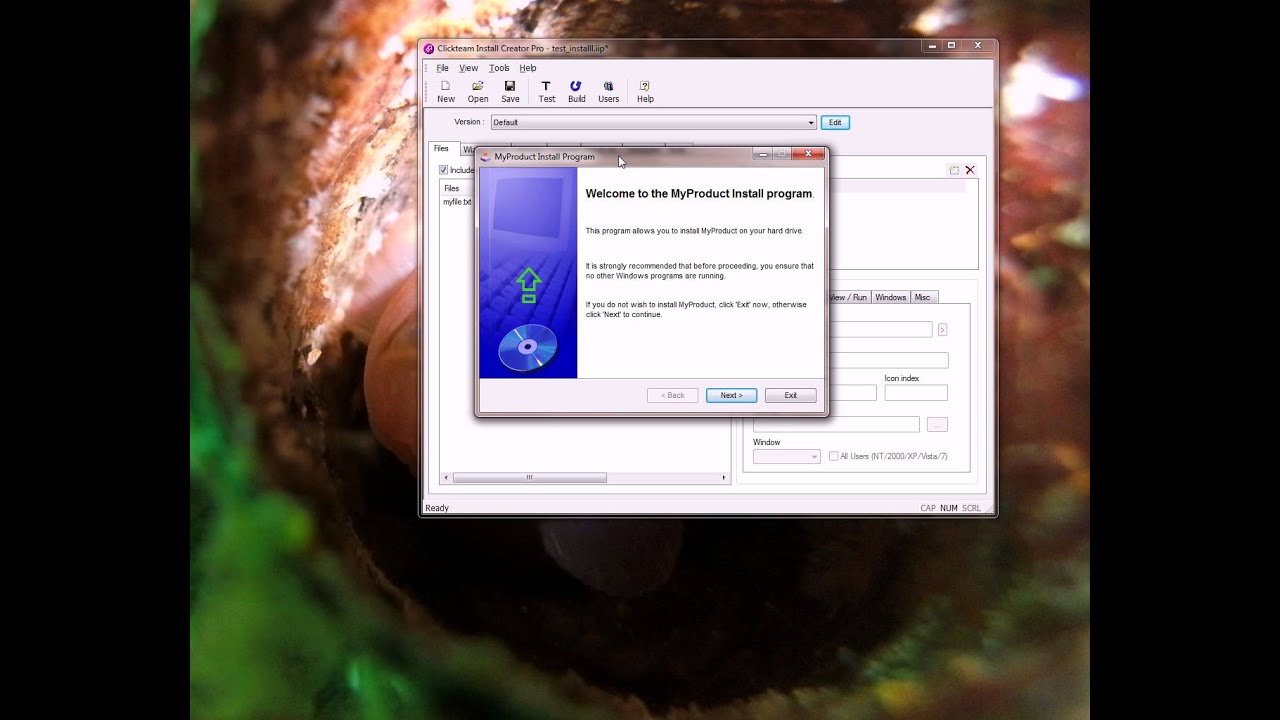Image resolution: width=1280 pixels, height=720 pixels.
Task: Click the horizontal scrollbar thumb in file list
Action: click(x=529, y=478)
